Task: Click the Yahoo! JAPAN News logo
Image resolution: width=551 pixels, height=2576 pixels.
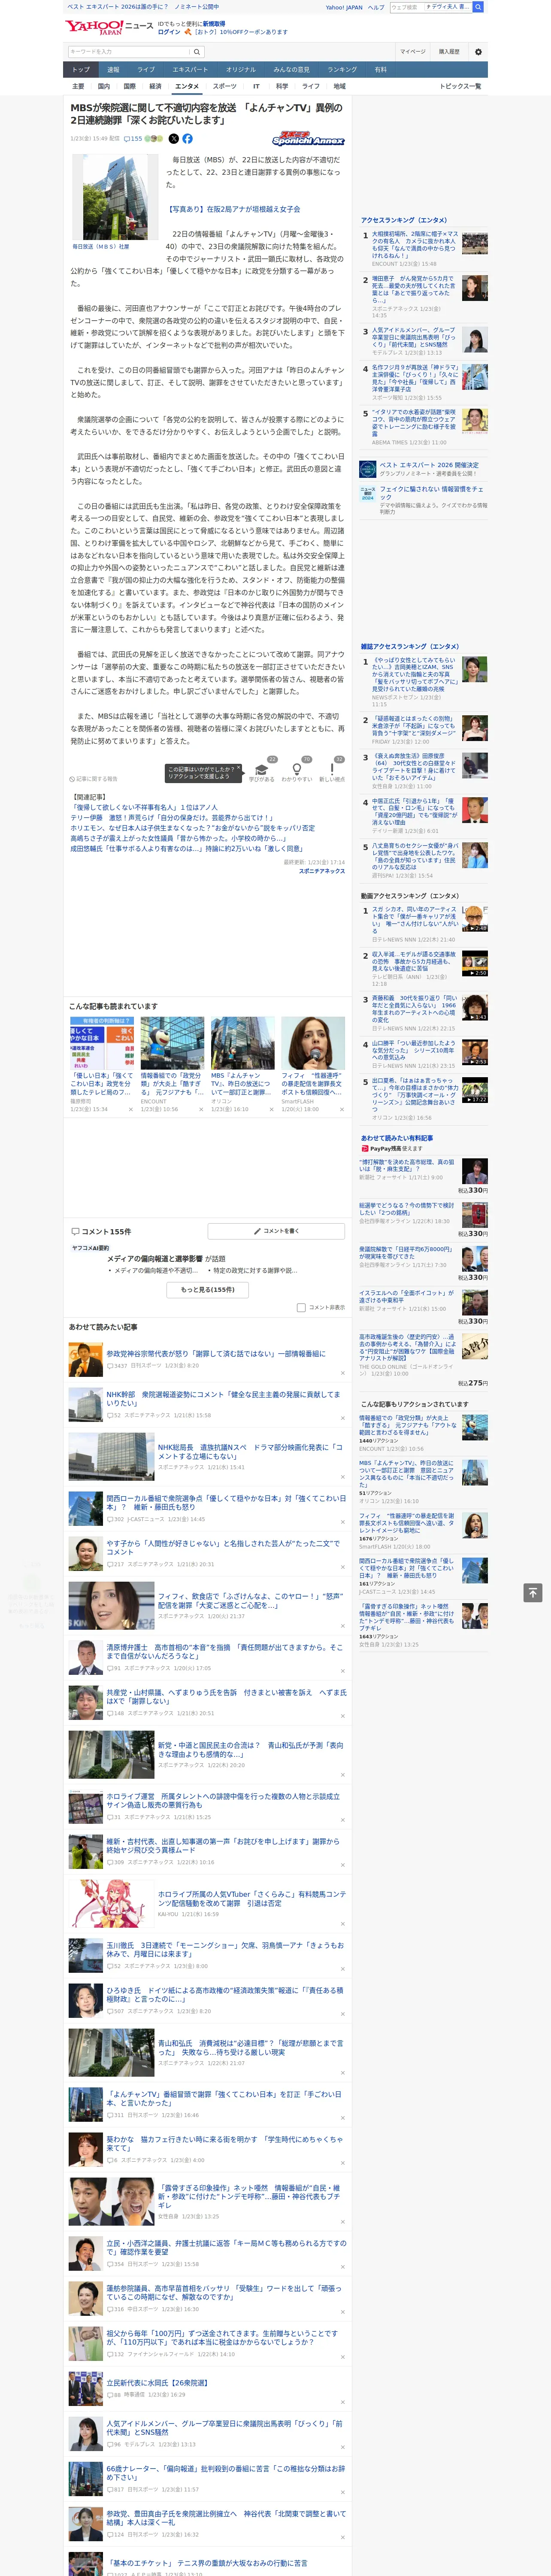Action: coord(109,27)
